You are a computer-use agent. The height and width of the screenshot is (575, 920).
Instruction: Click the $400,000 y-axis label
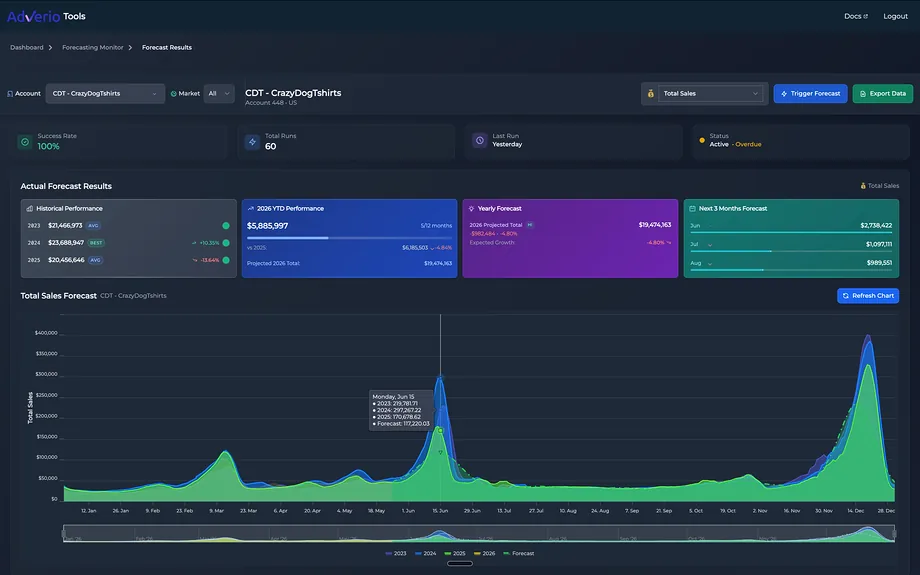(x=46, y=333)
